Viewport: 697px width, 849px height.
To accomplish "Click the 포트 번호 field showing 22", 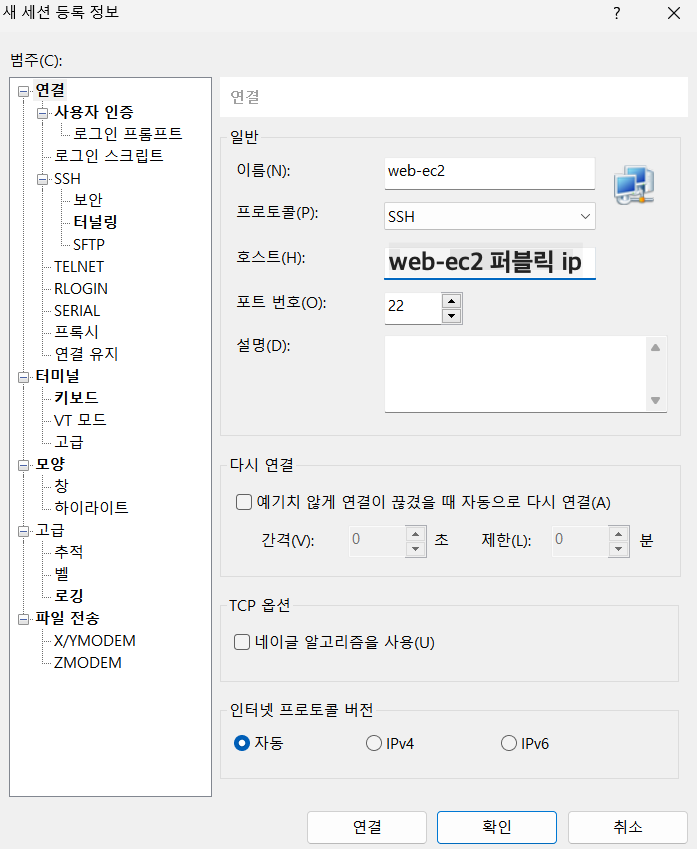I will [413, 308].
